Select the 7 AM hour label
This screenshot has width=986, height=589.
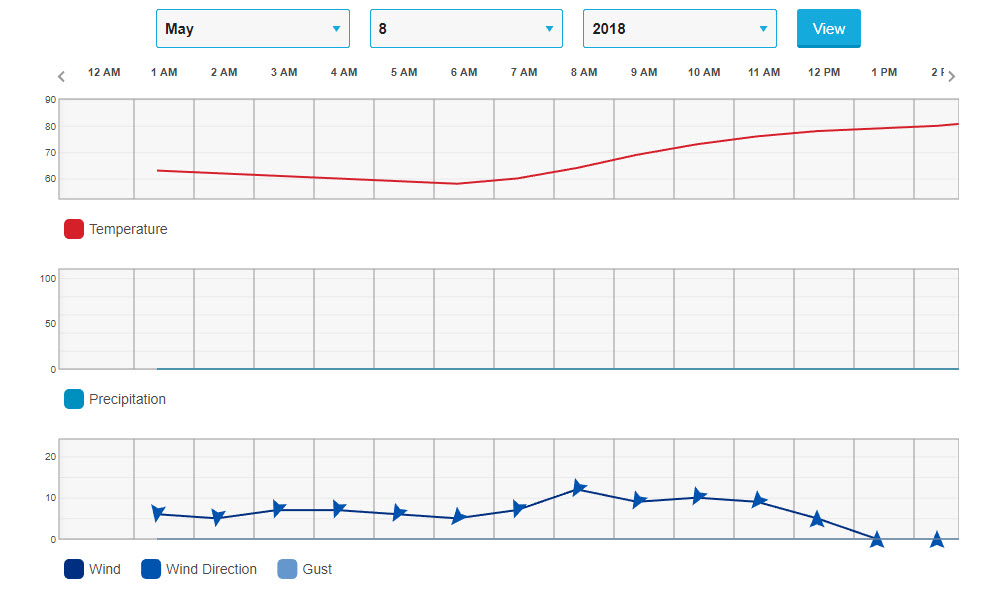pyautogui.click(x=524, y=73)
